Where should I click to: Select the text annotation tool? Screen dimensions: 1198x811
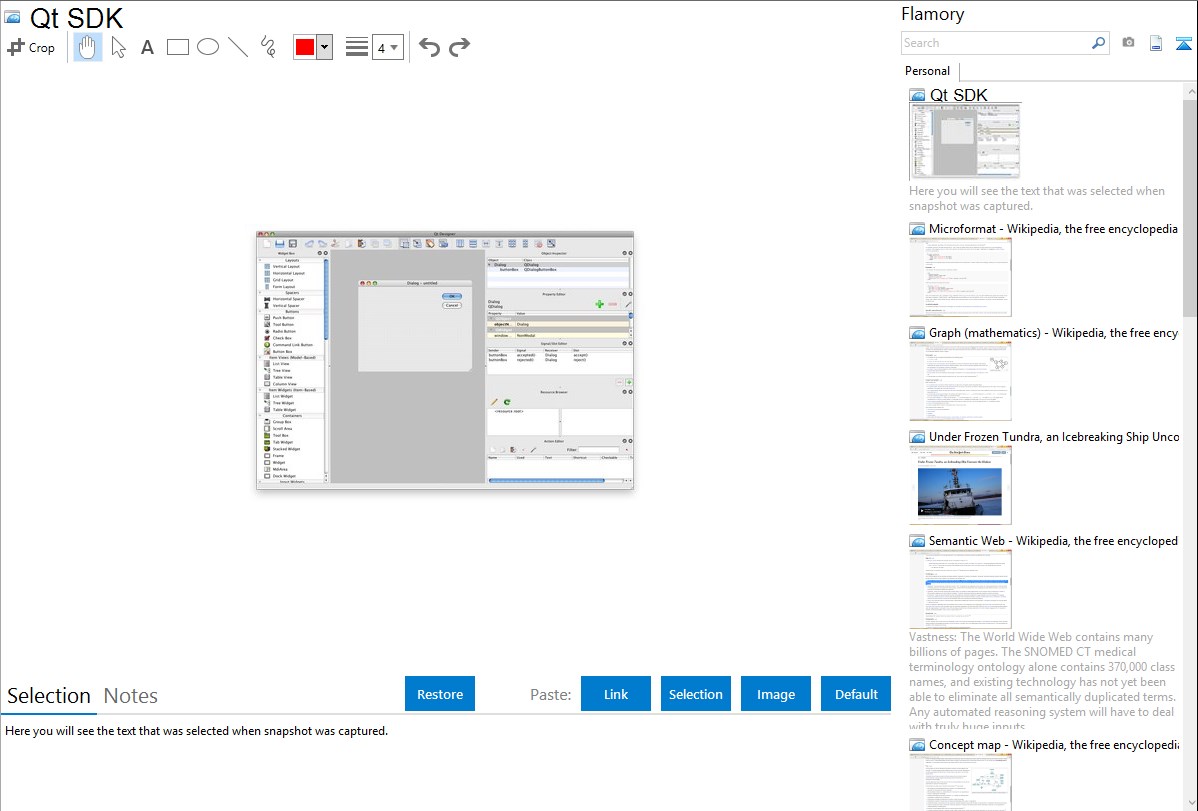pyautogui.click(x=147, y=47)
